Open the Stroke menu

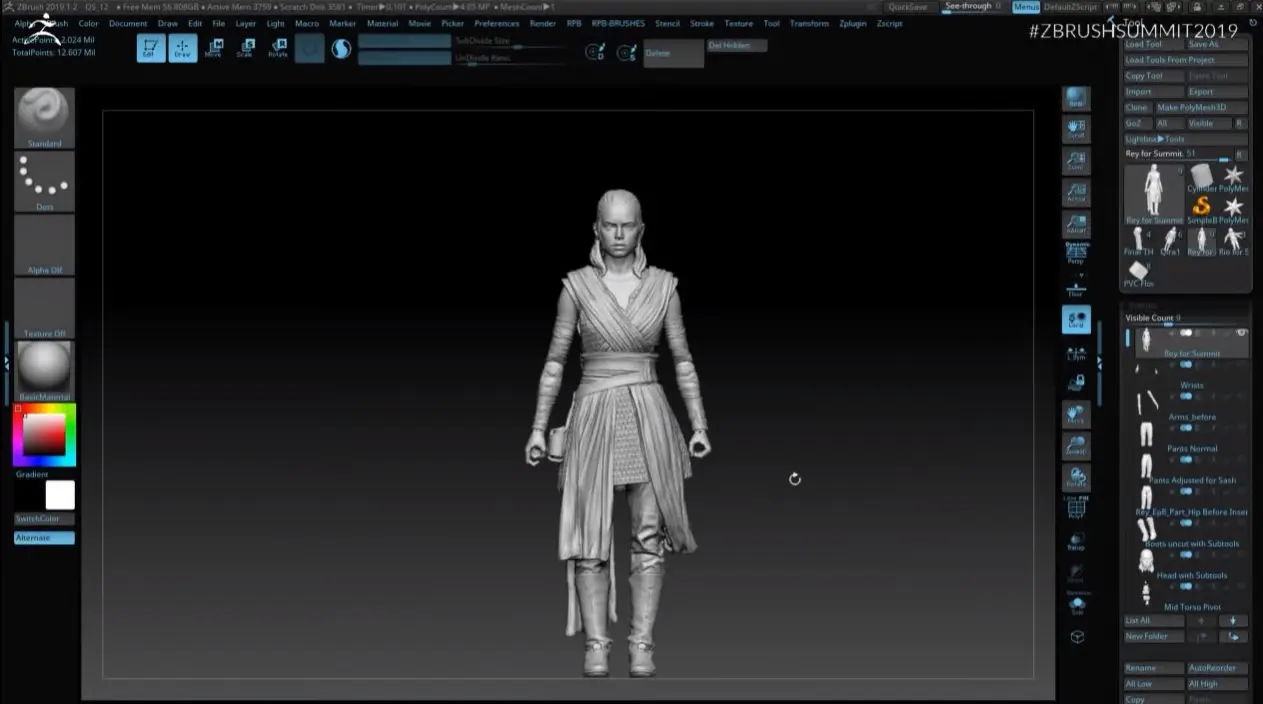[x=702, y=23]
